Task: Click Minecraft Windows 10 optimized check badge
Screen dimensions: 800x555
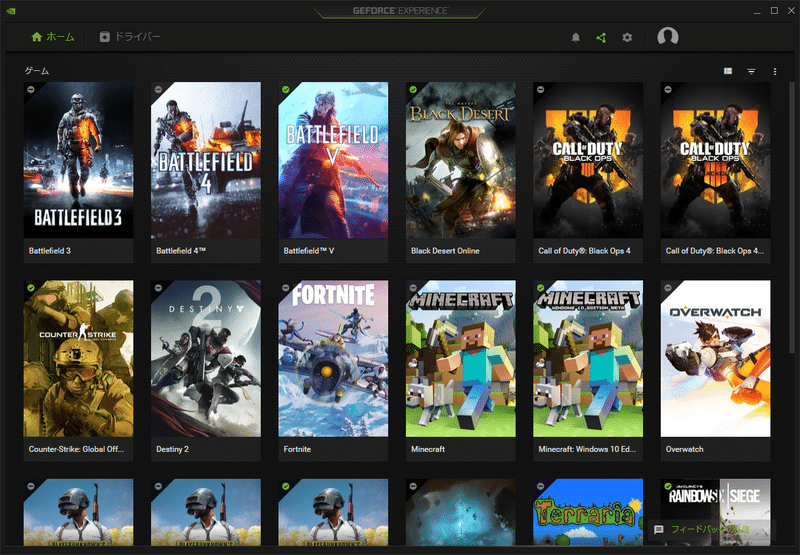Action: tap(540, 288)
